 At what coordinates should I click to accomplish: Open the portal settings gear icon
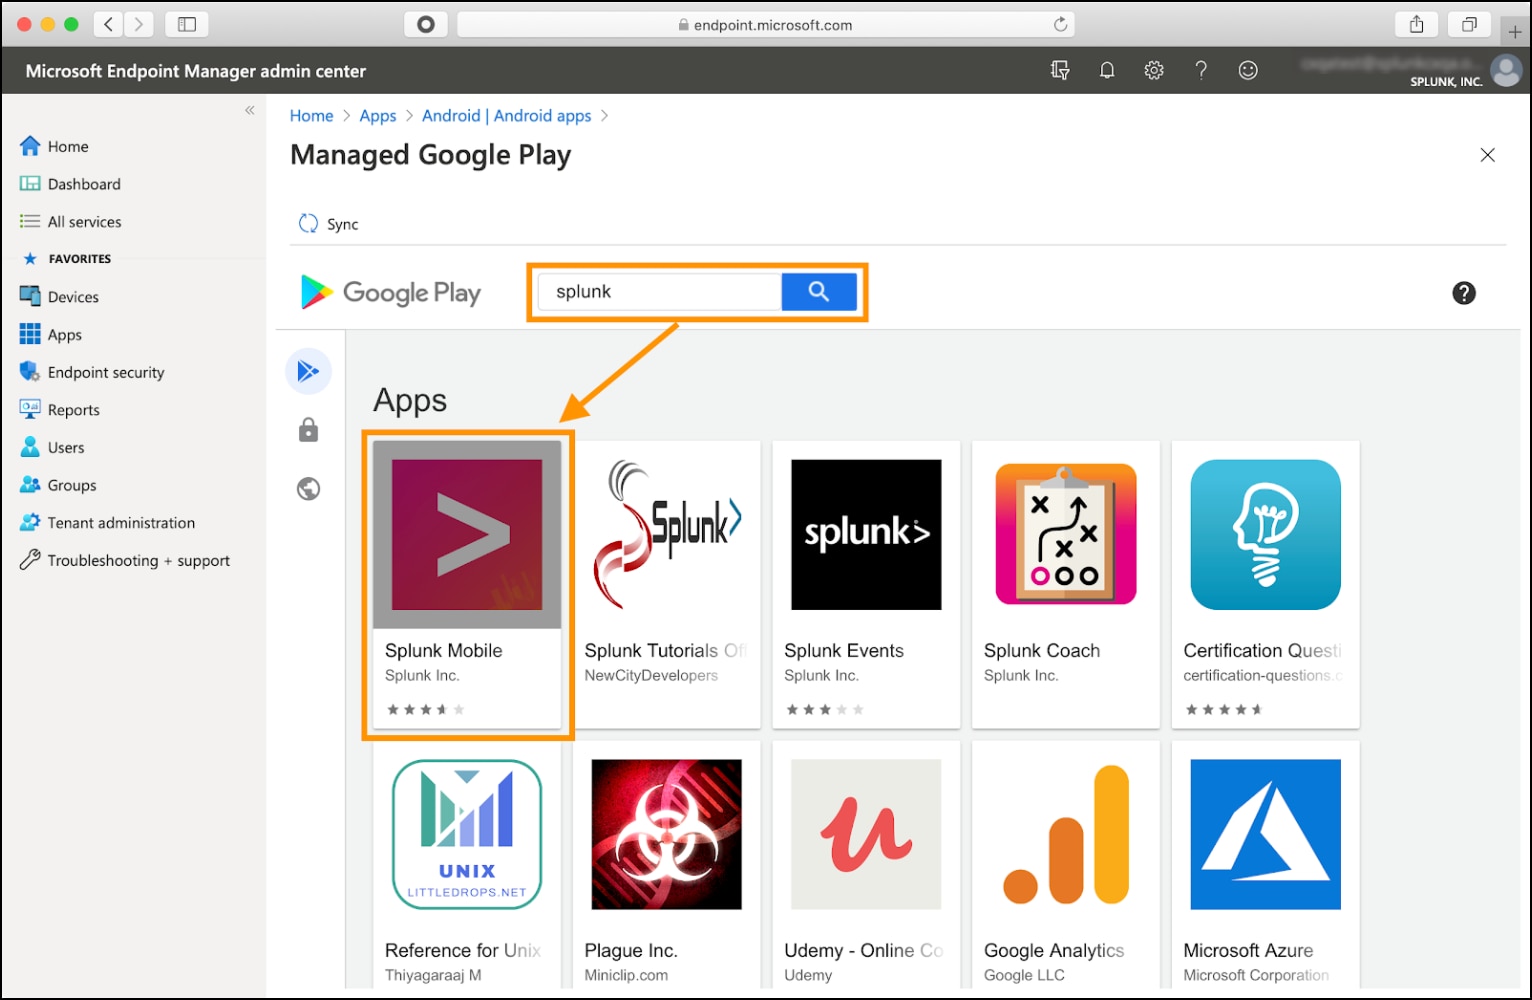click(x=1154, y=70)
